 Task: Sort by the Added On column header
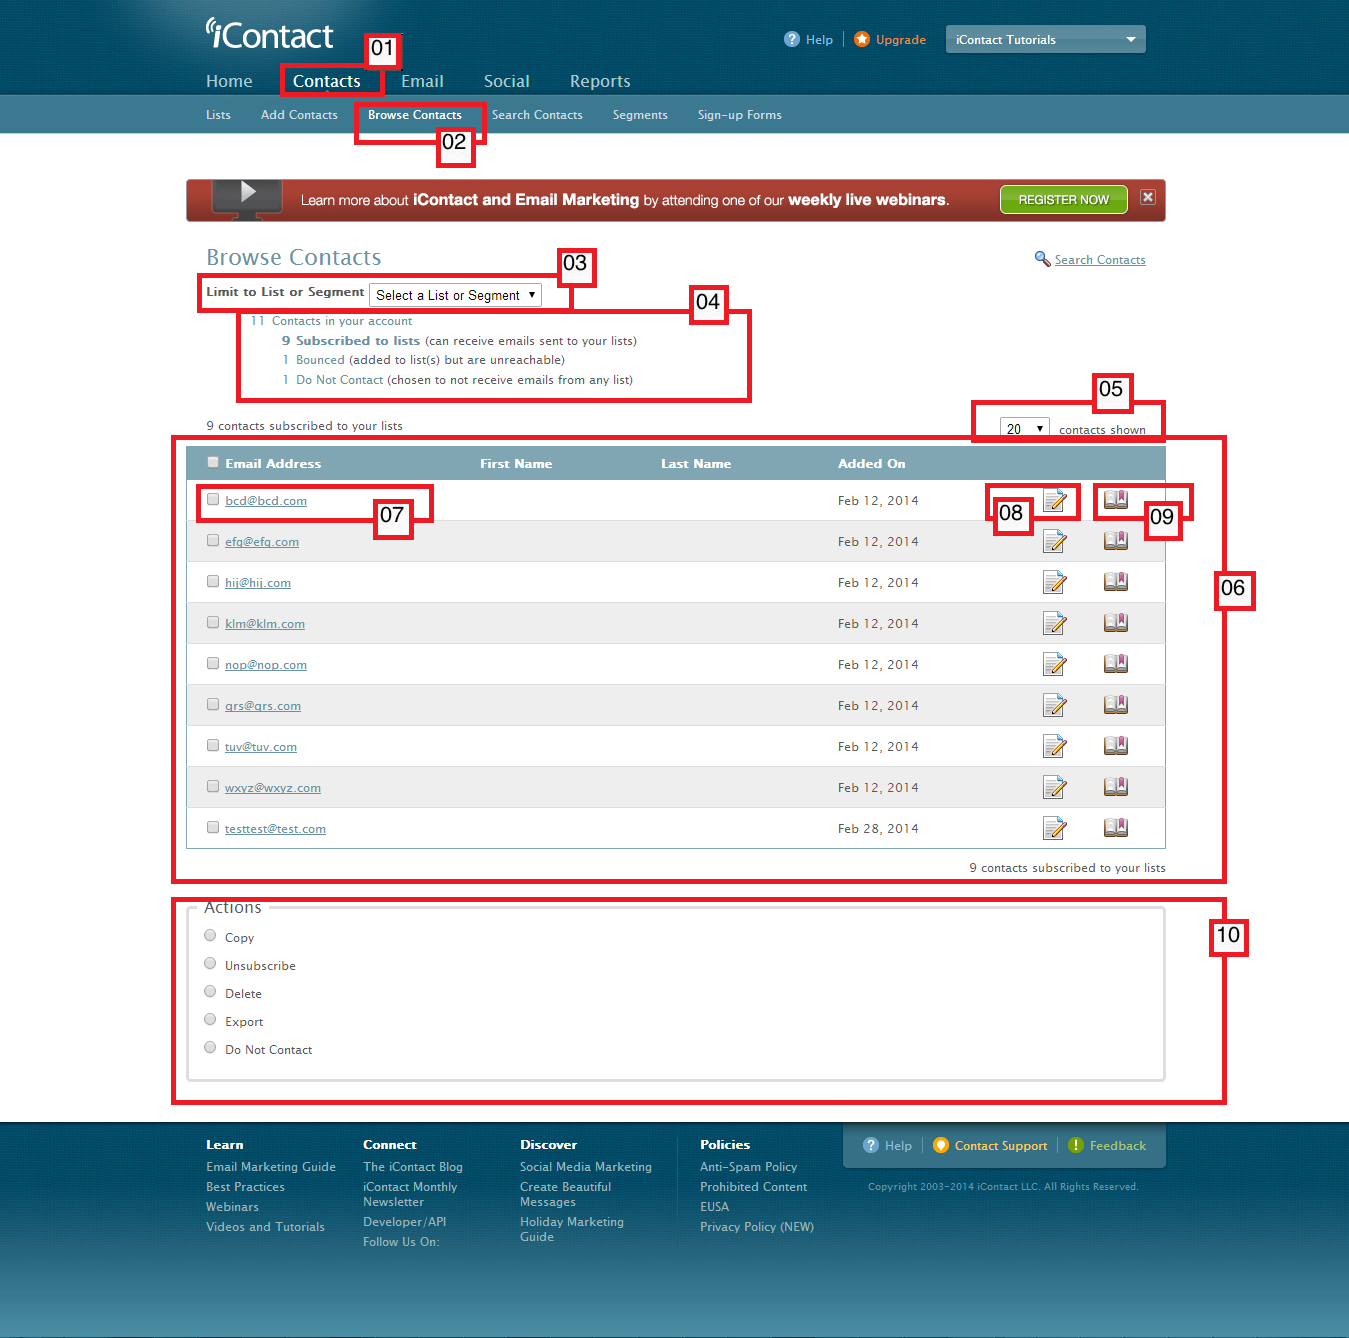[x=871, y=464]
